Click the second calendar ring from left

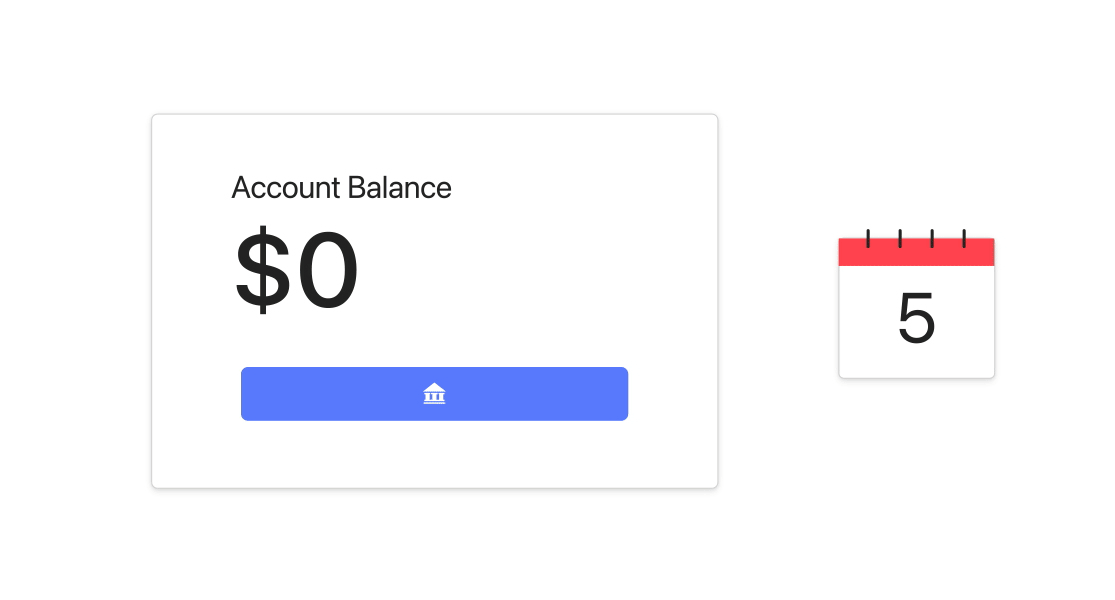[900, 238]
